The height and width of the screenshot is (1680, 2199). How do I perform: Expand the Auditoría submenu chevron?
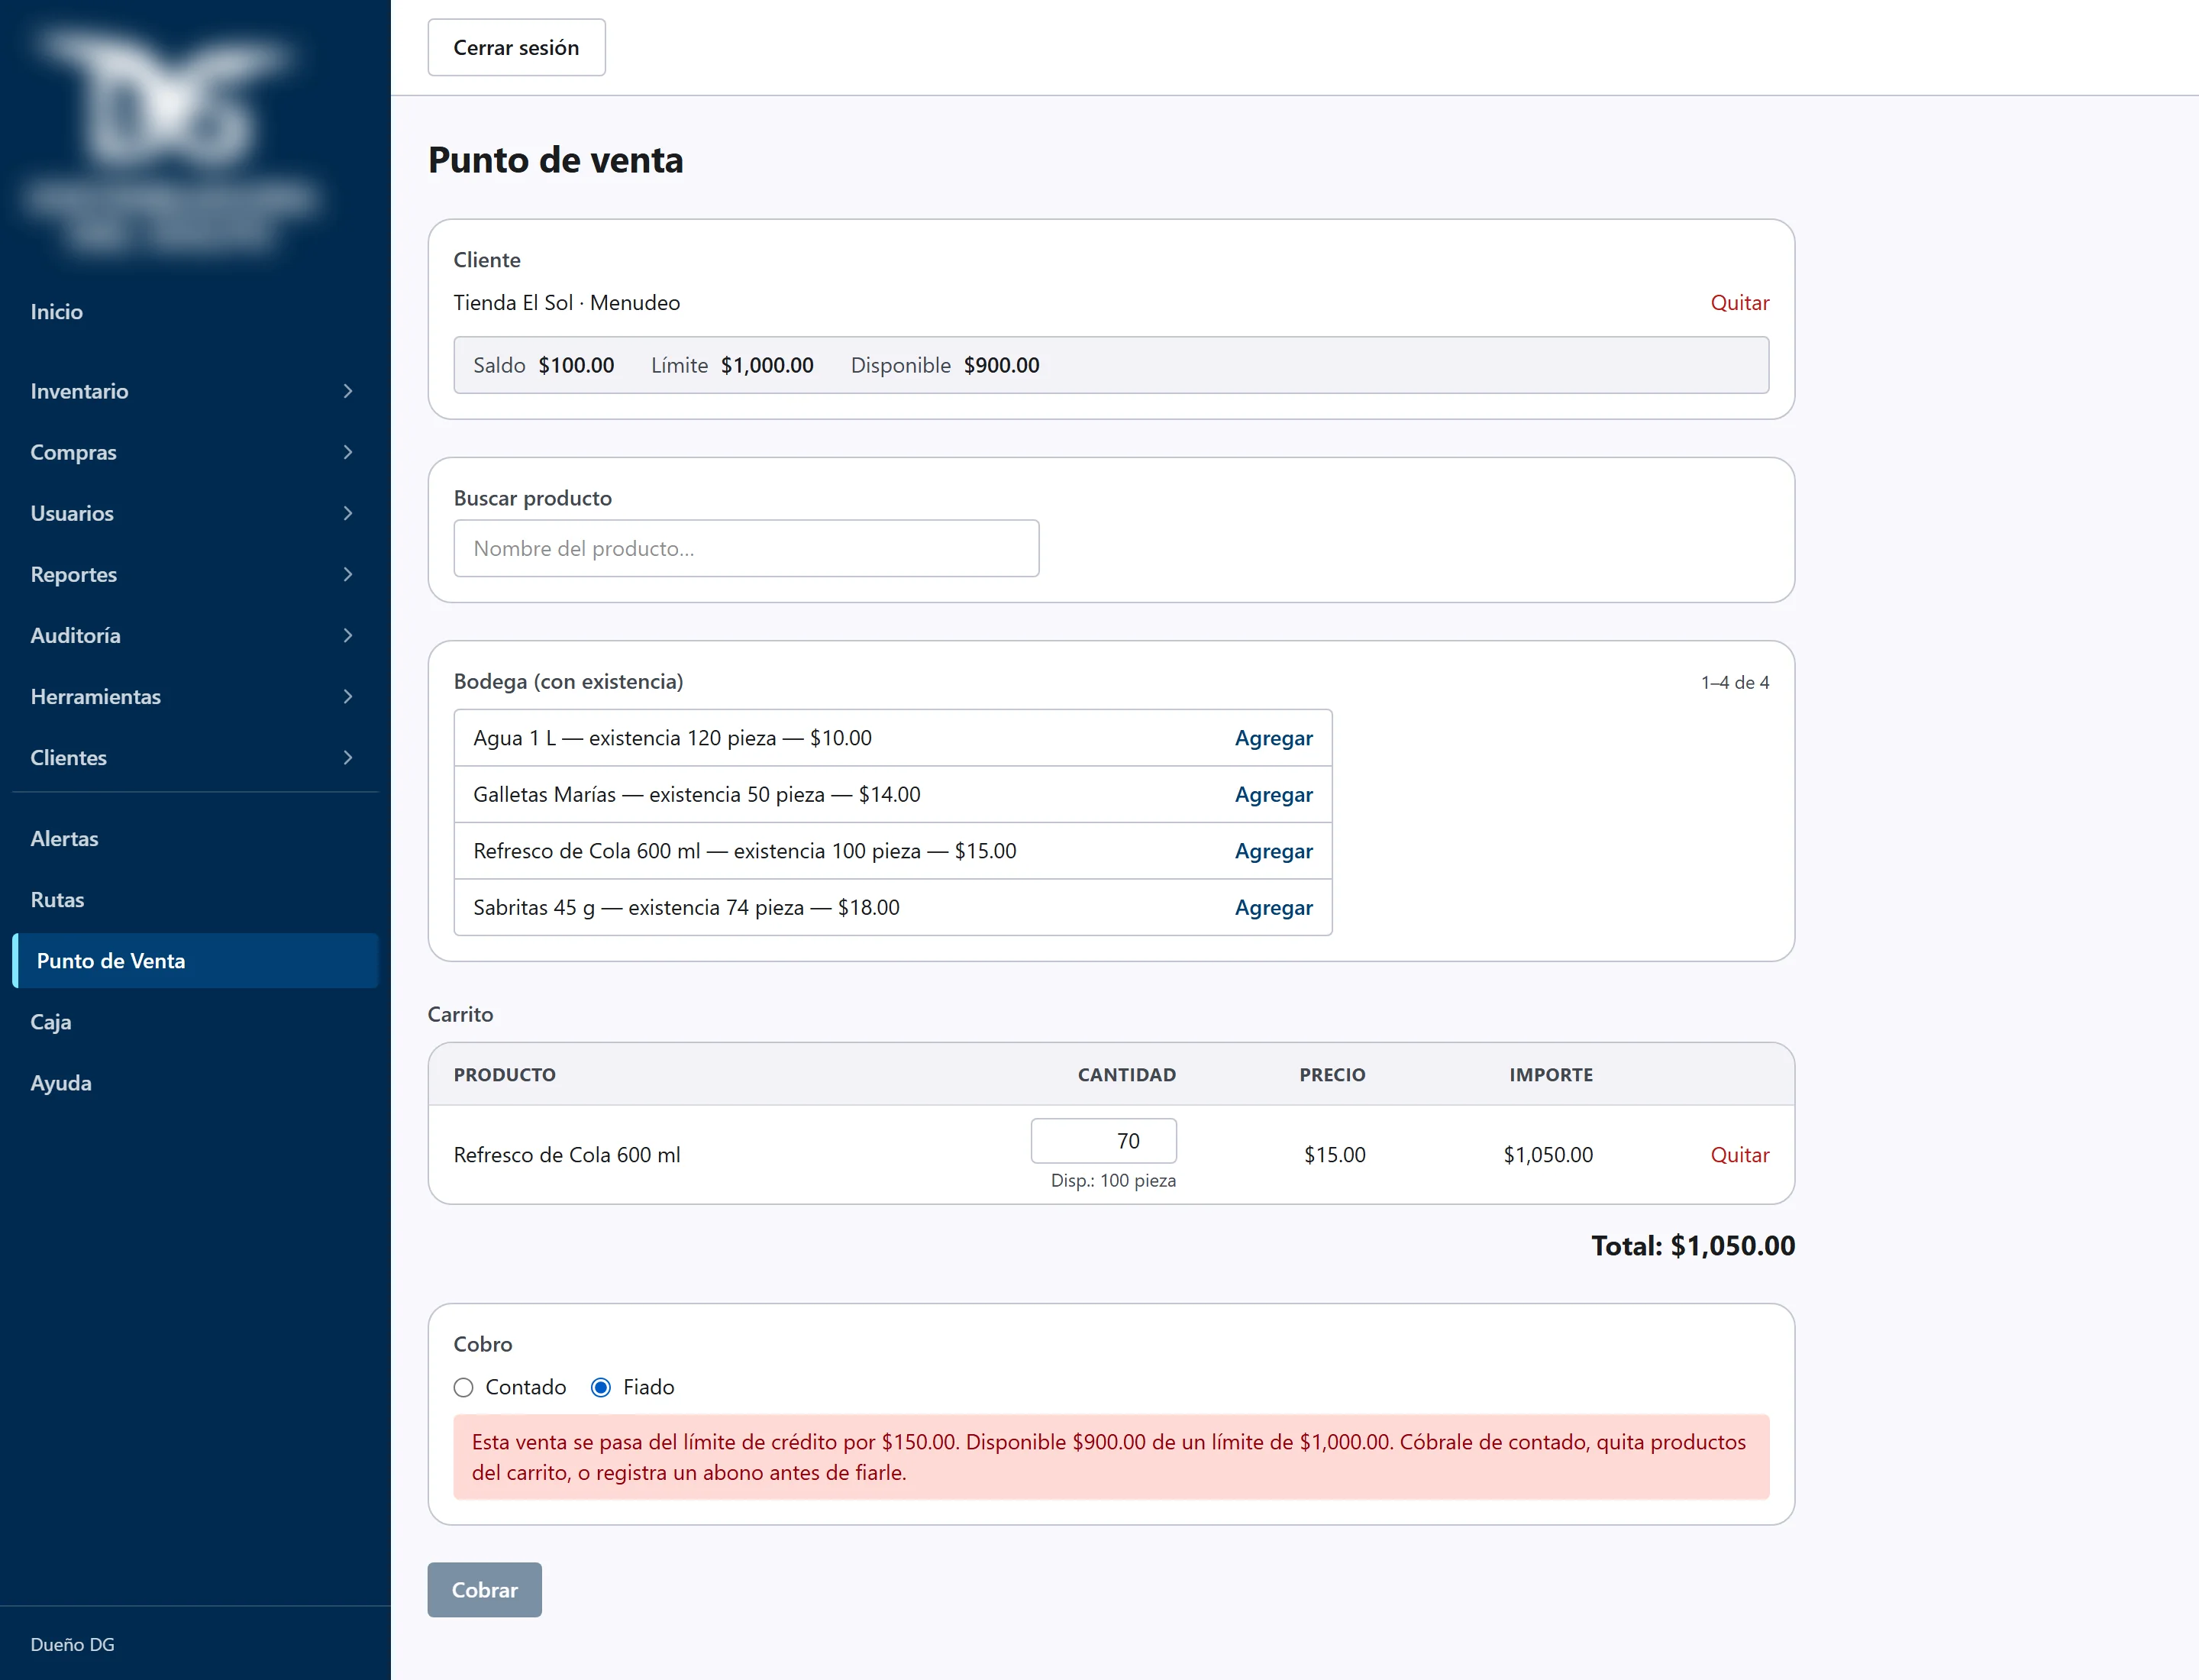[x=348, y=635]
